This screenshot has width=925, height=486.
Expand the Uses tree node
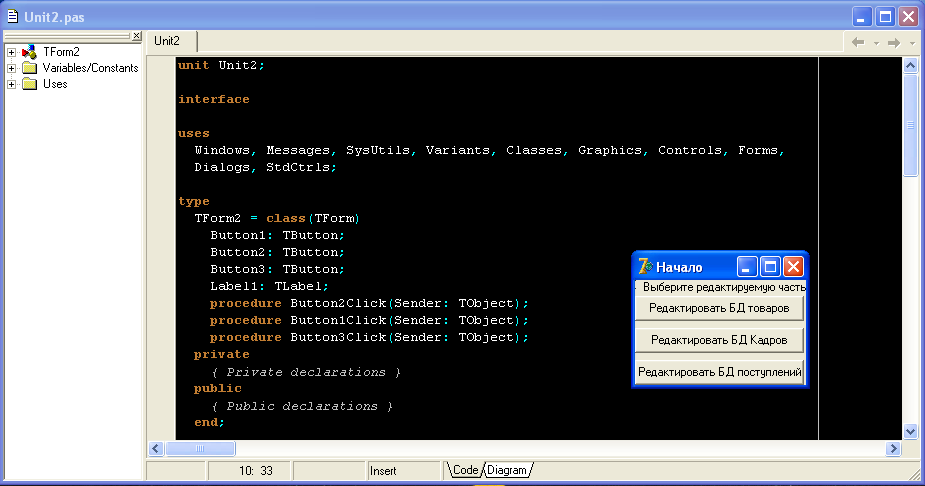[x=11, y=84]
